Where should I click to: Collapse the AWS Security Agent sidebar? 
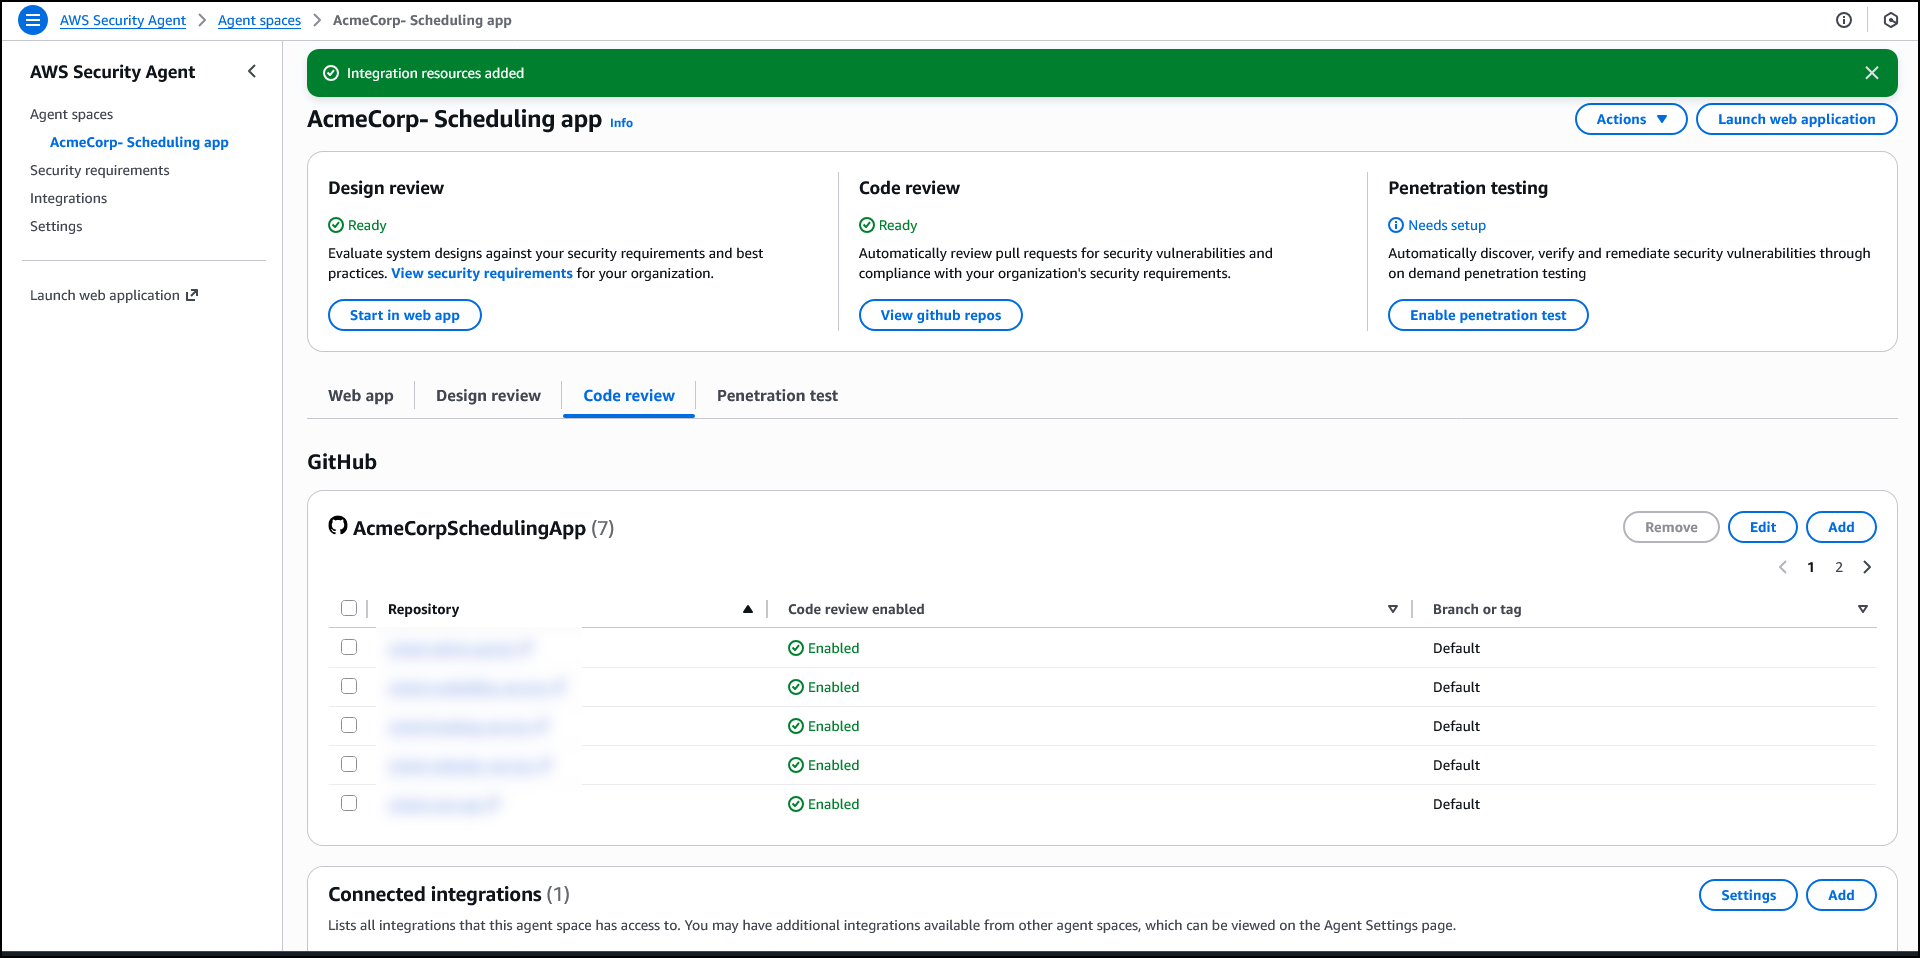[252, 71]
